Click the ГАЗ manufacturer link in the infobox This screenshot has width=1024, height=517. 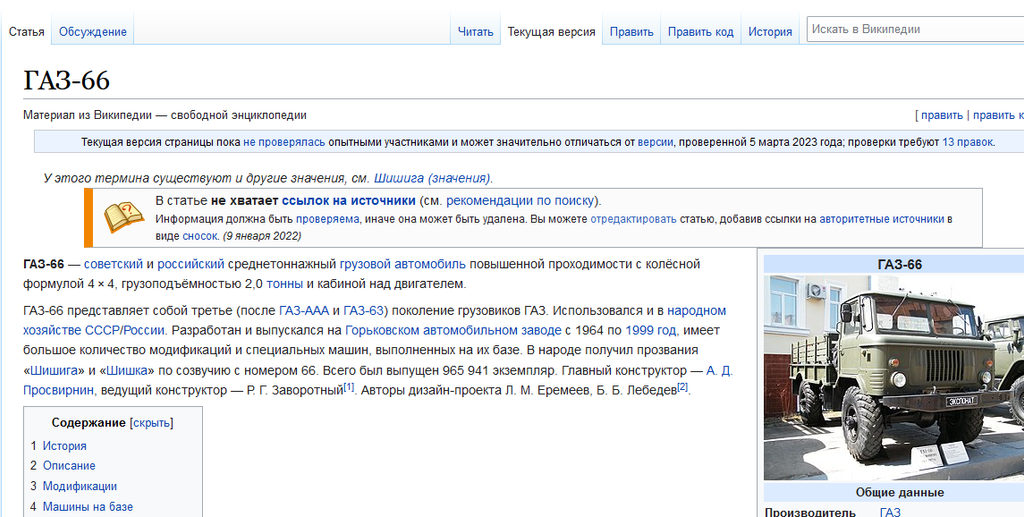tap(890, 512)
